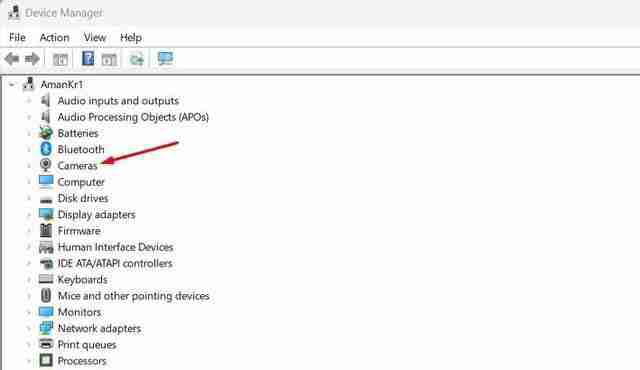
Task: Open the File menu
Action: [x=17, y=38]
